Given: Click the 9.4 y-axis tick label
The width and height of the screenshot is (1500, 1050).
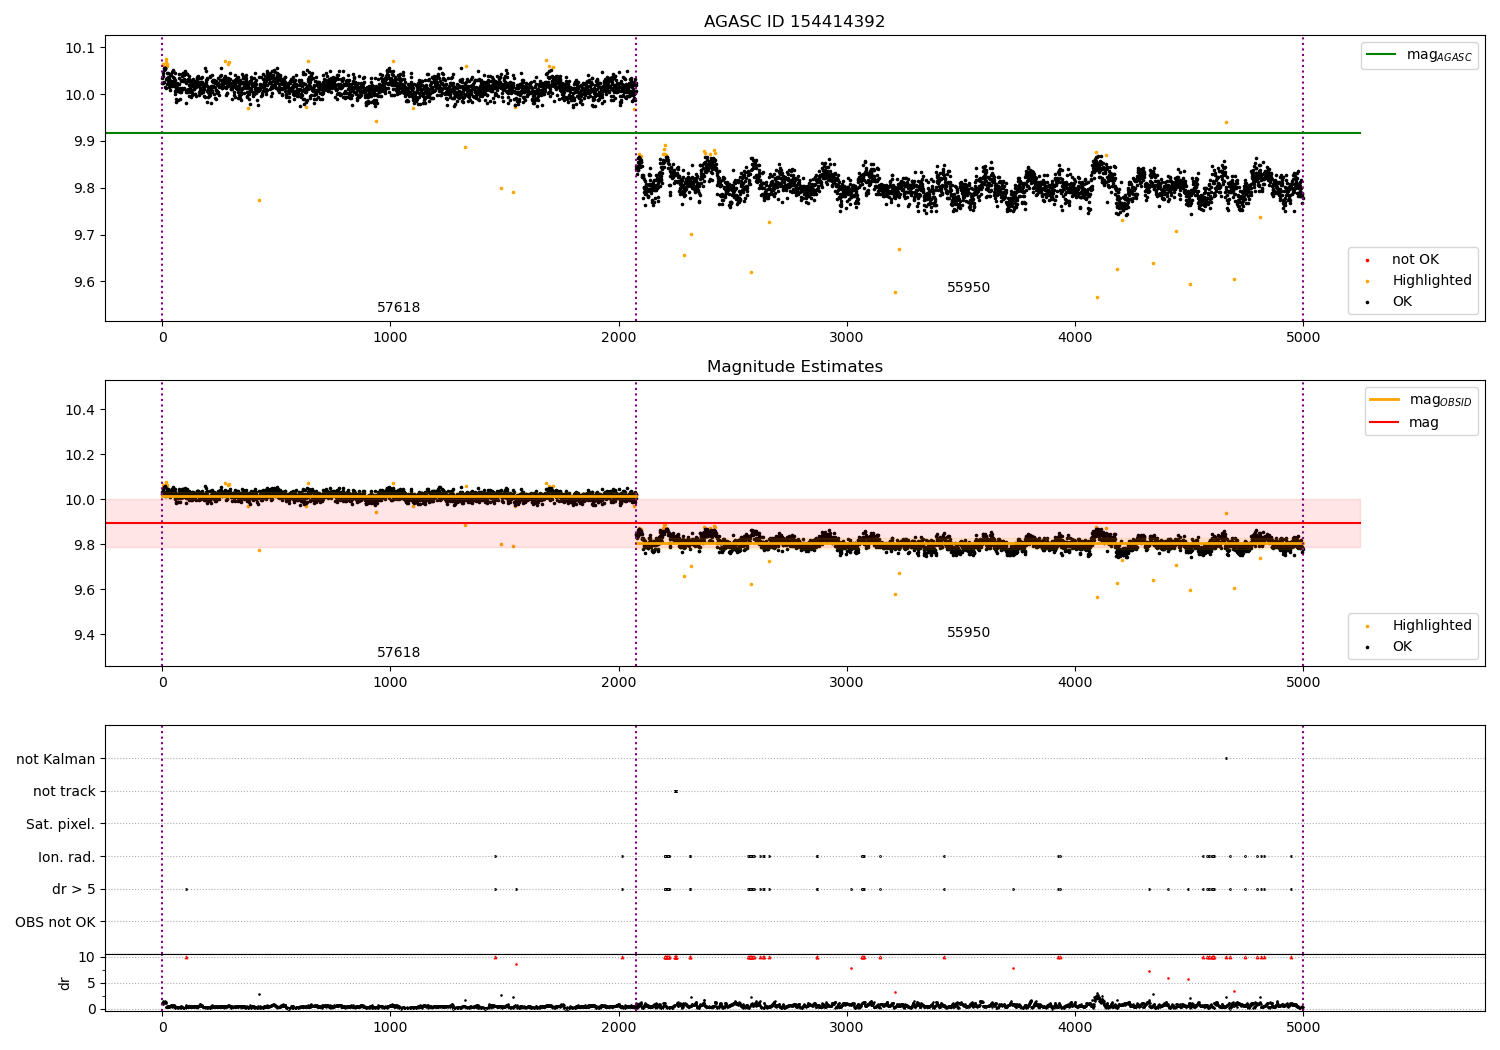Looking at the screenshot, I should [85, 635].
